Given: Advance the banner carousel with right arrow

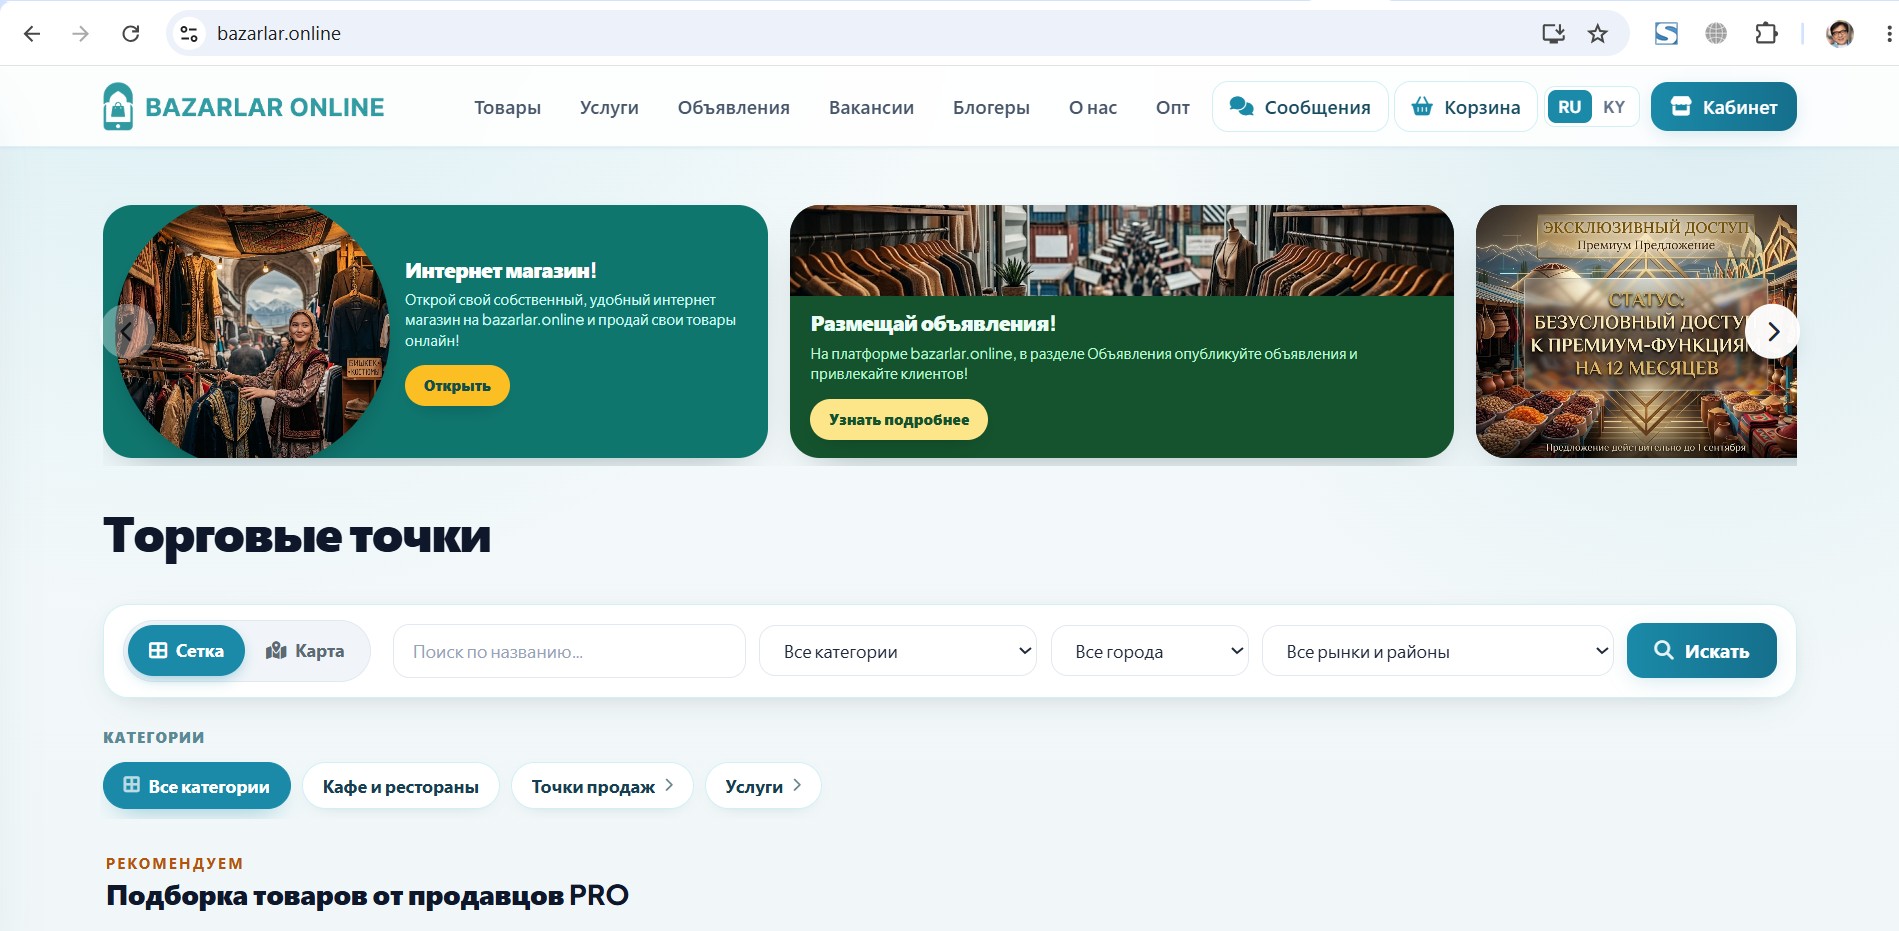Looking at the screenshot, I should [1772, 332].
